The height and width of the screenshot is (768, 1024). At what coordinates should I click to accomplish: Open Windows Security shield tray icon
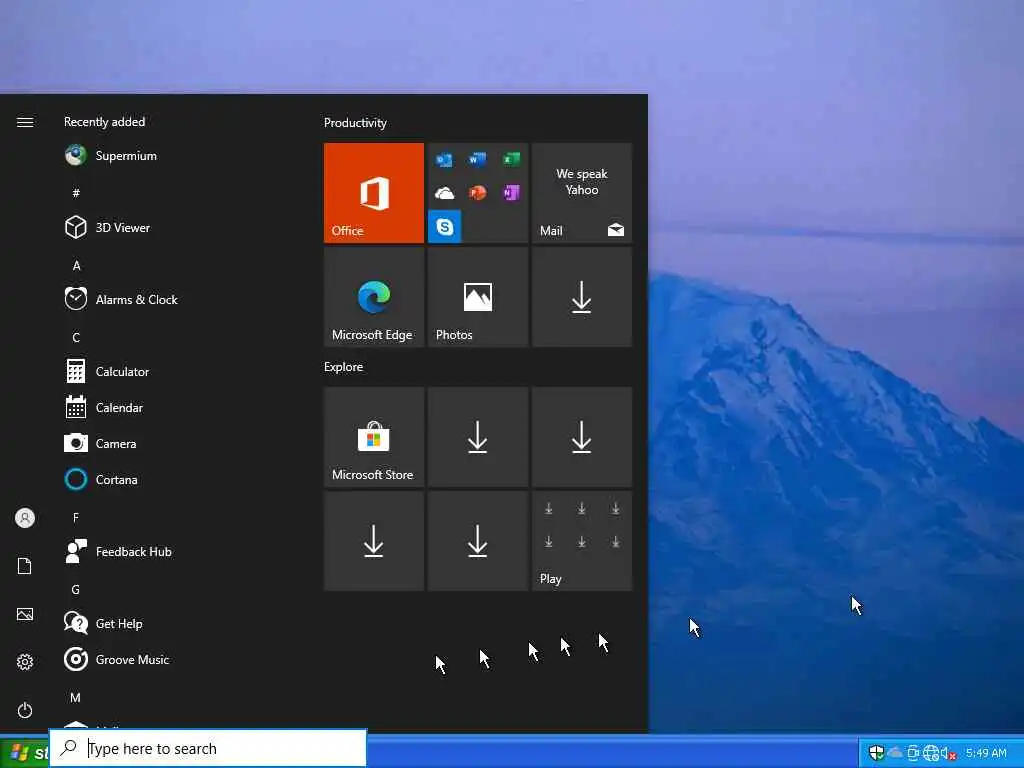pos(876,753)
